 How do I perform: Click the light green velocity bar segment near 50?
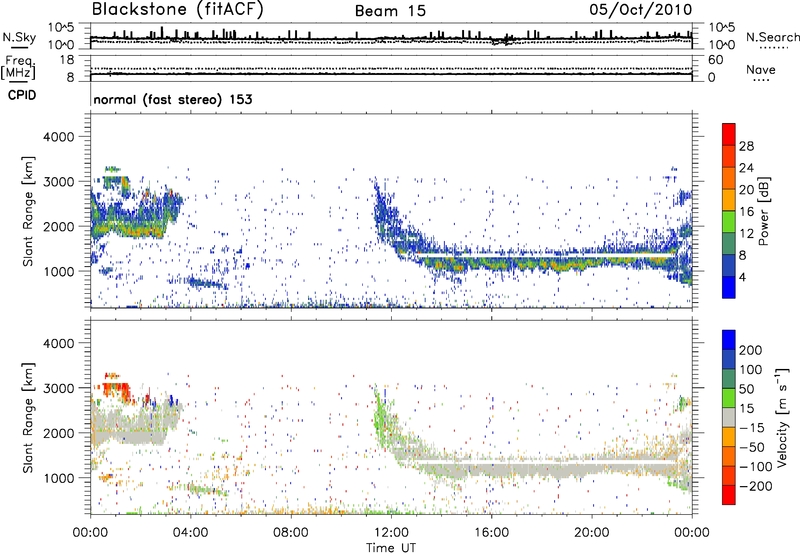coord(729,399)
